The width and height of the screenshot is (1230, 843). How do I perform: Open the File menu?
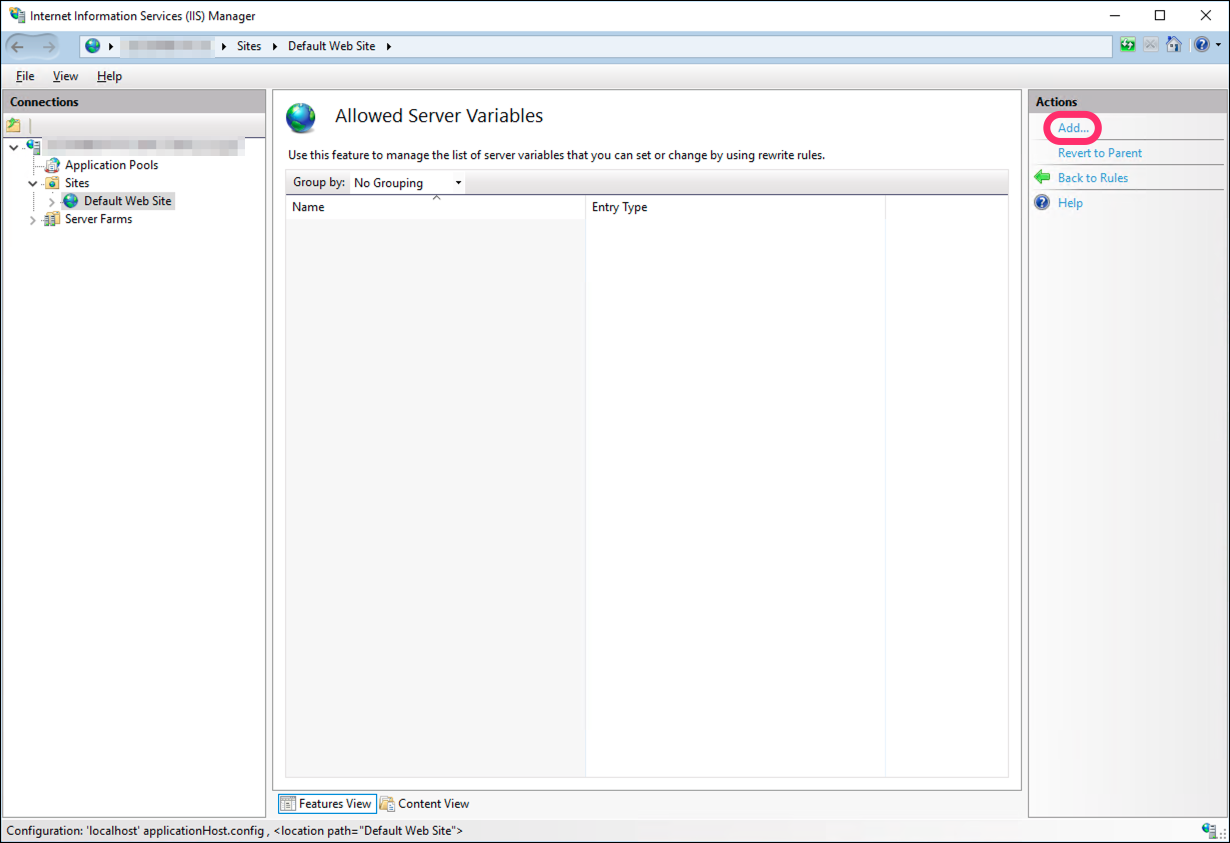pos(25,76)
